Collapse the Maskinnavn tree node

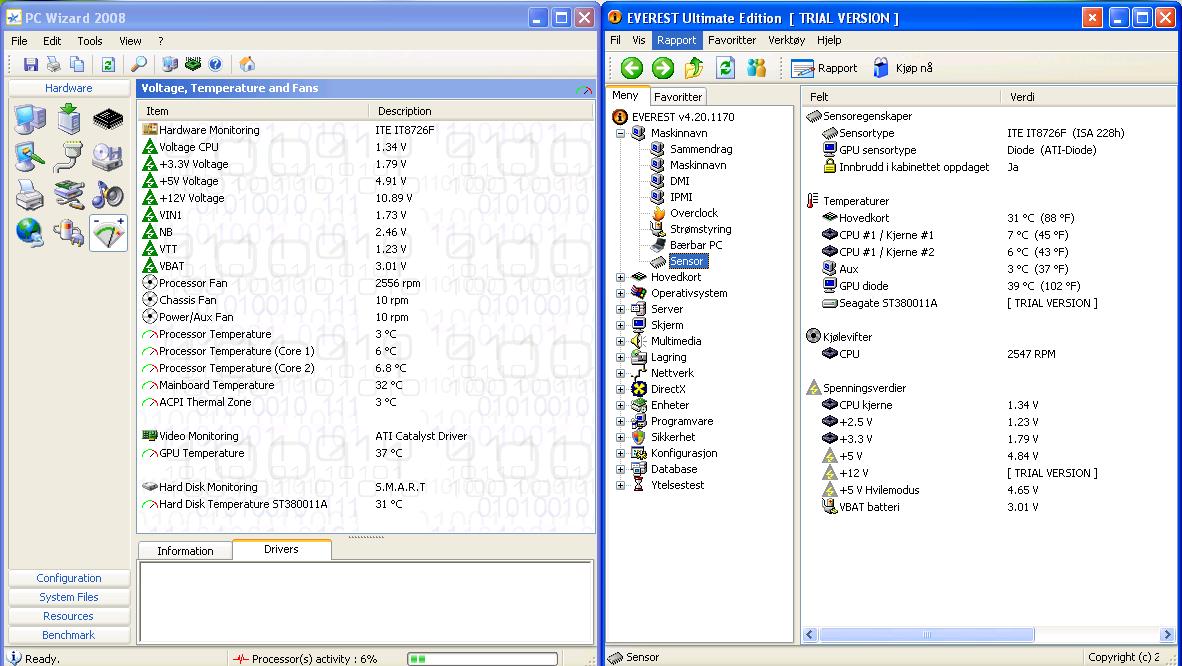(x=620, y=134)
